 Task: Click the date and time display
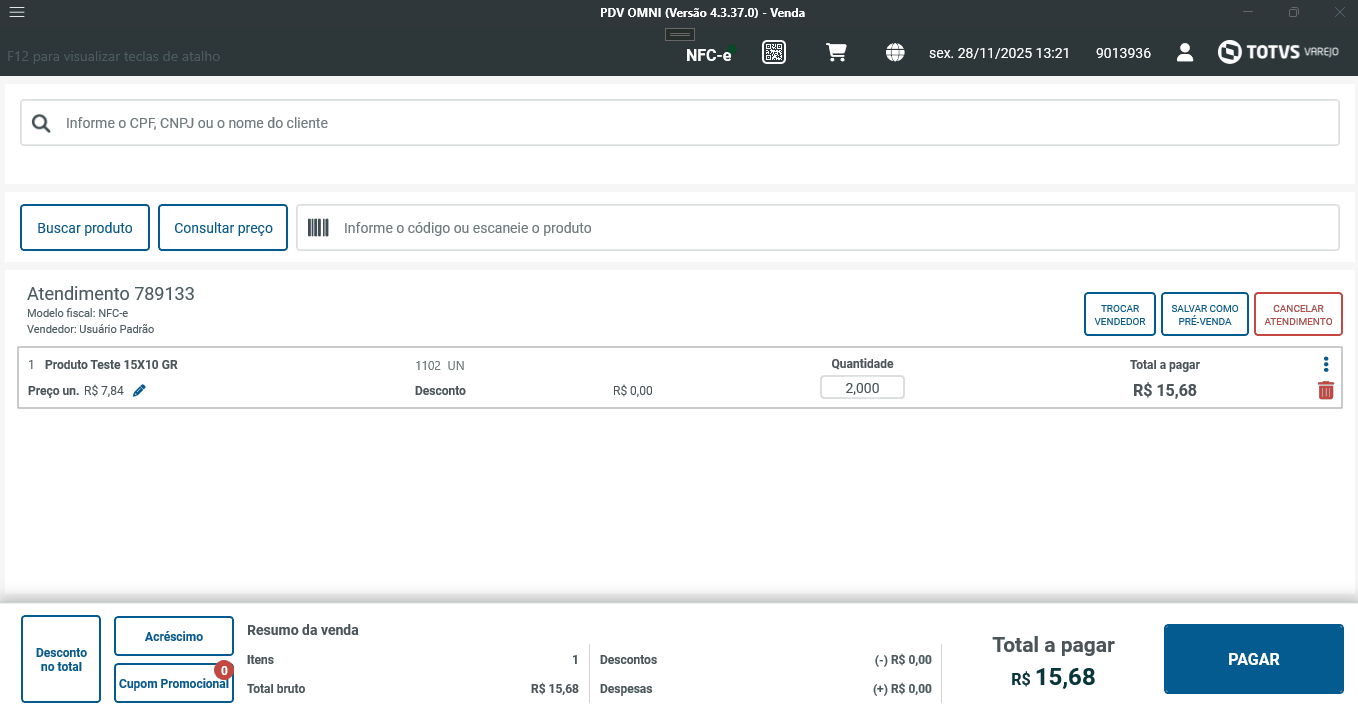click(999, 53)
